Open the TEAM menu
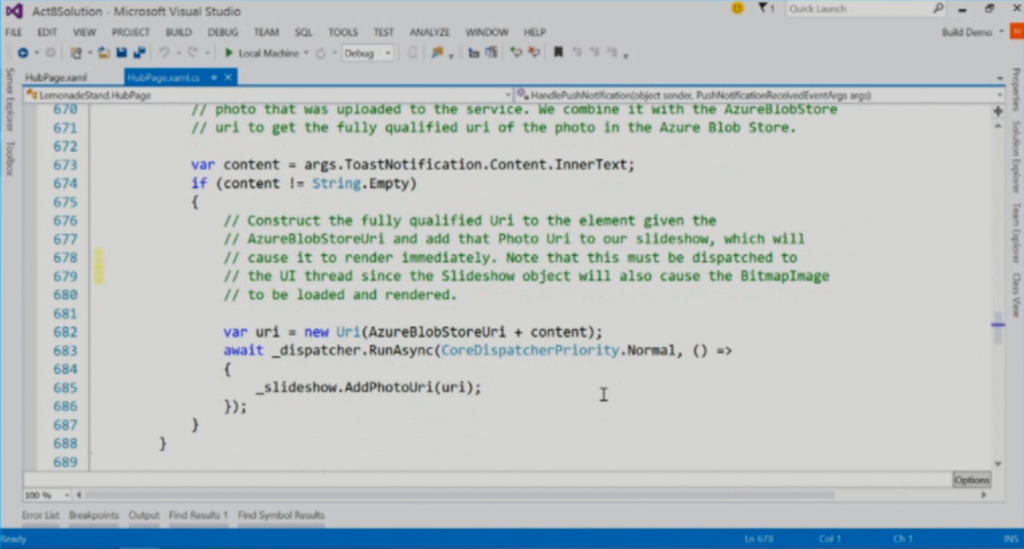1024x549 pixels. click(x=266, y=32)
